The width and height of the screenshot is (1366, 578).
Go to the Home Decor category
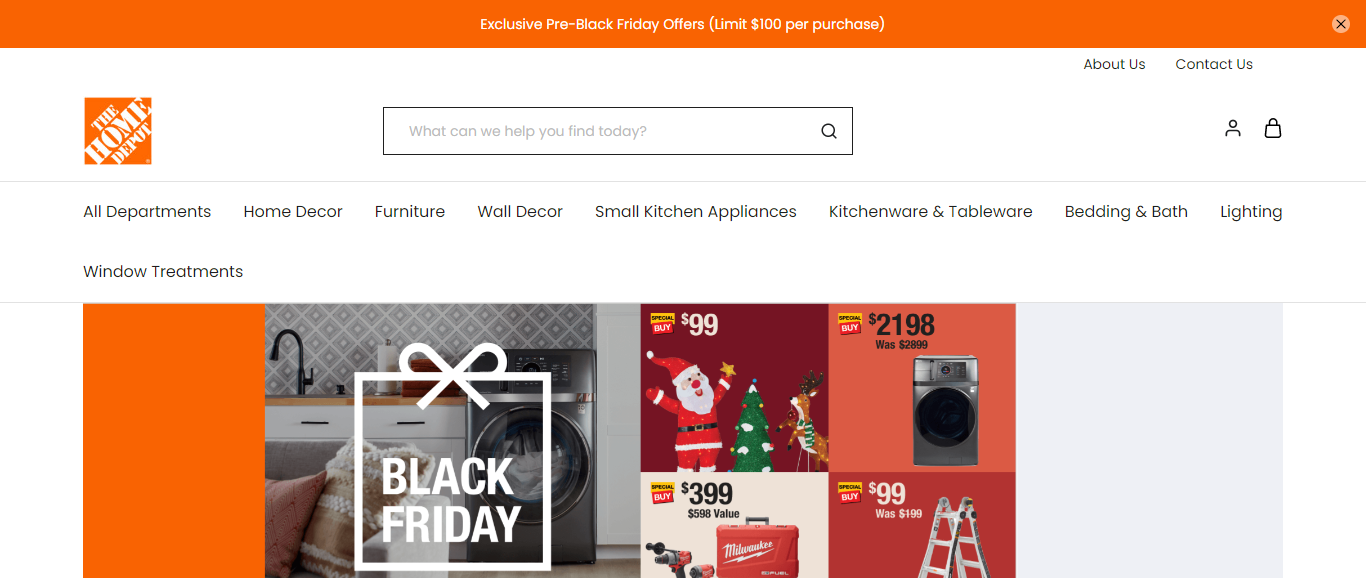click(x=293, y=212)
